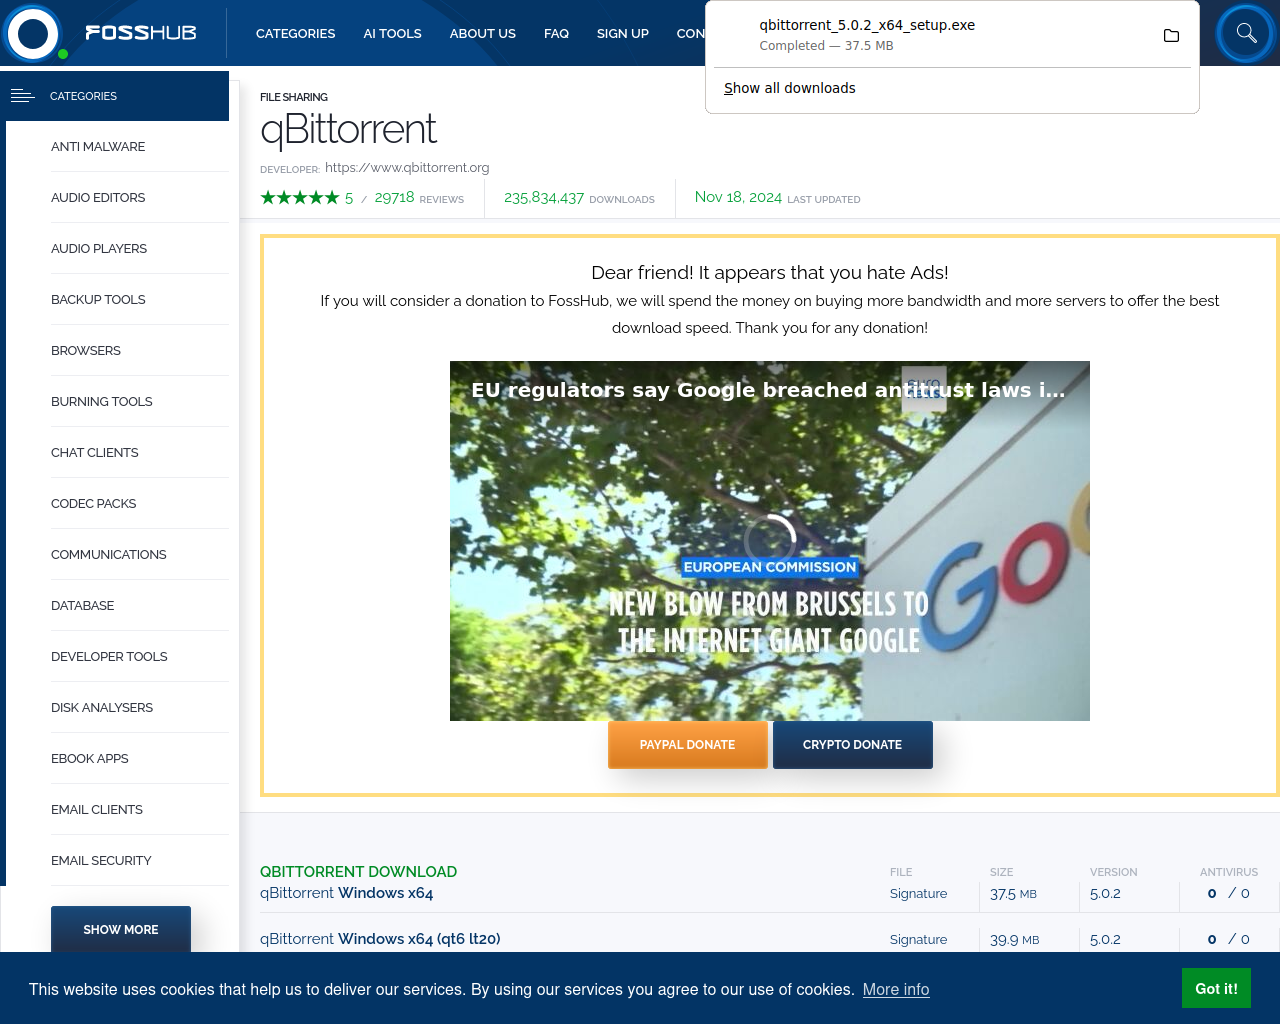Open Signature for qt6 lt20 39.9 MB

point(918,939)
